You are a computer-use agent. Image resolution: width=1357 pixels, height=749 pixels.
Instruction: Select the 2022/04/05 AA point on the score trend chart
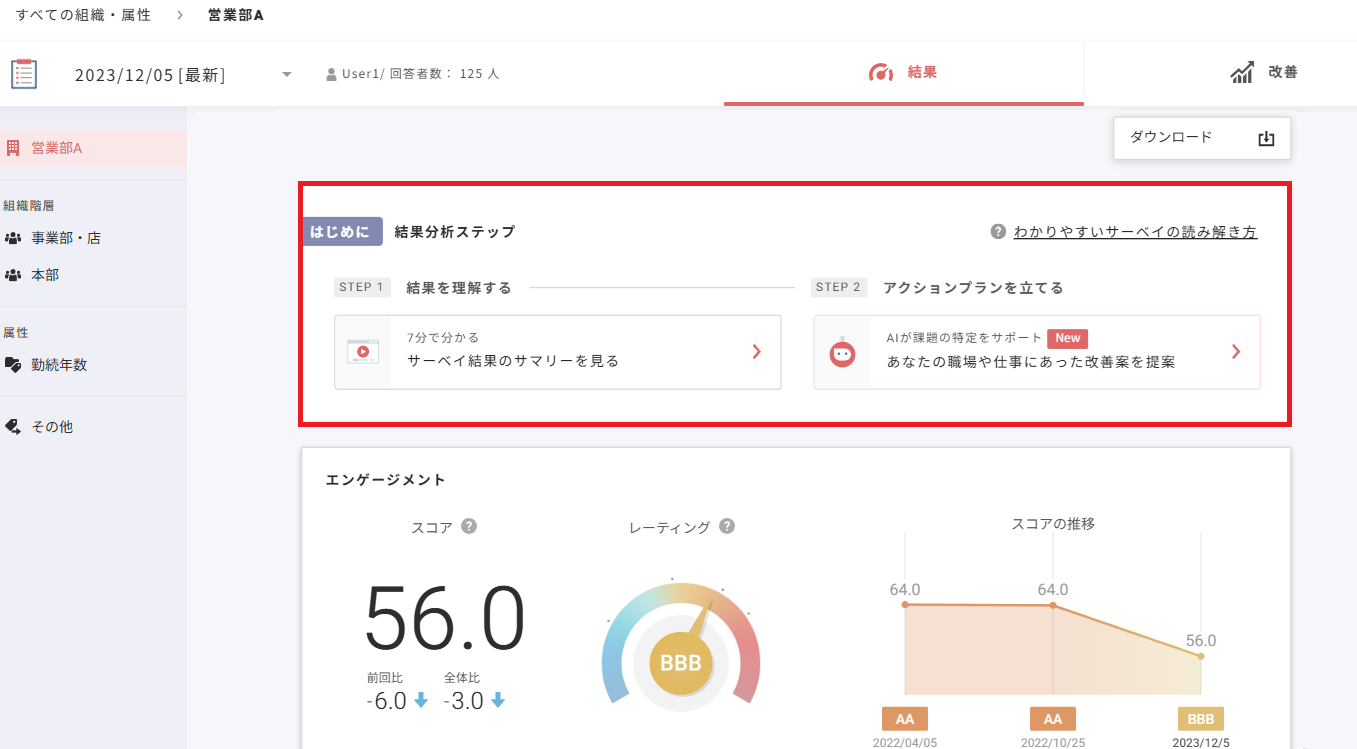coord(904,604)
